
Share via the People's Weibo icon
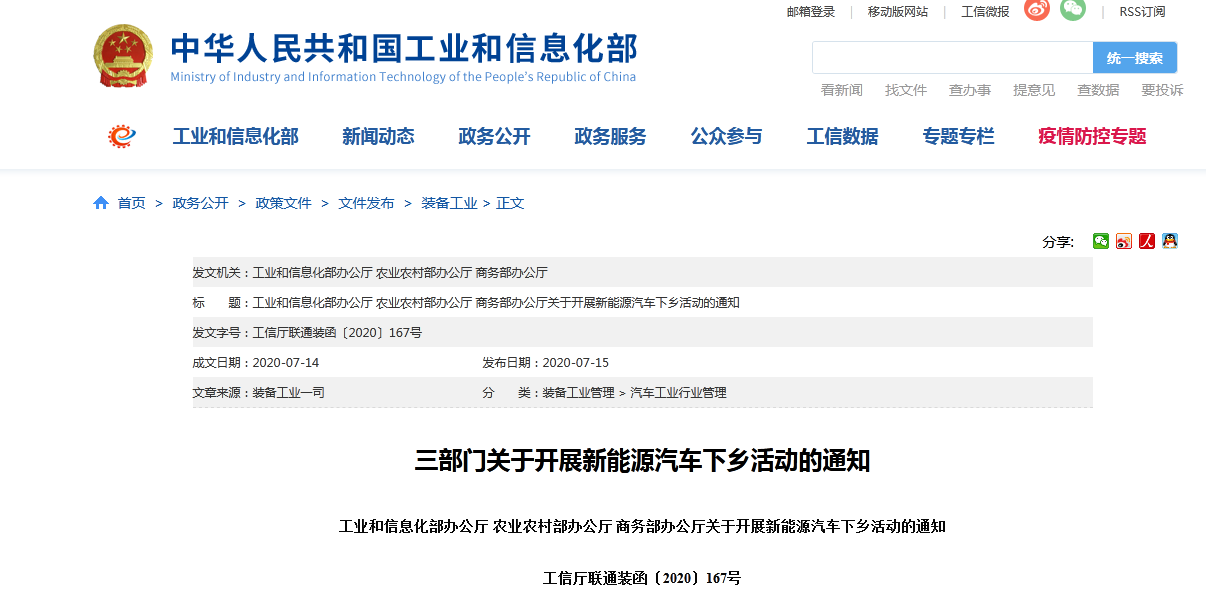click(x=1147, y=241)
